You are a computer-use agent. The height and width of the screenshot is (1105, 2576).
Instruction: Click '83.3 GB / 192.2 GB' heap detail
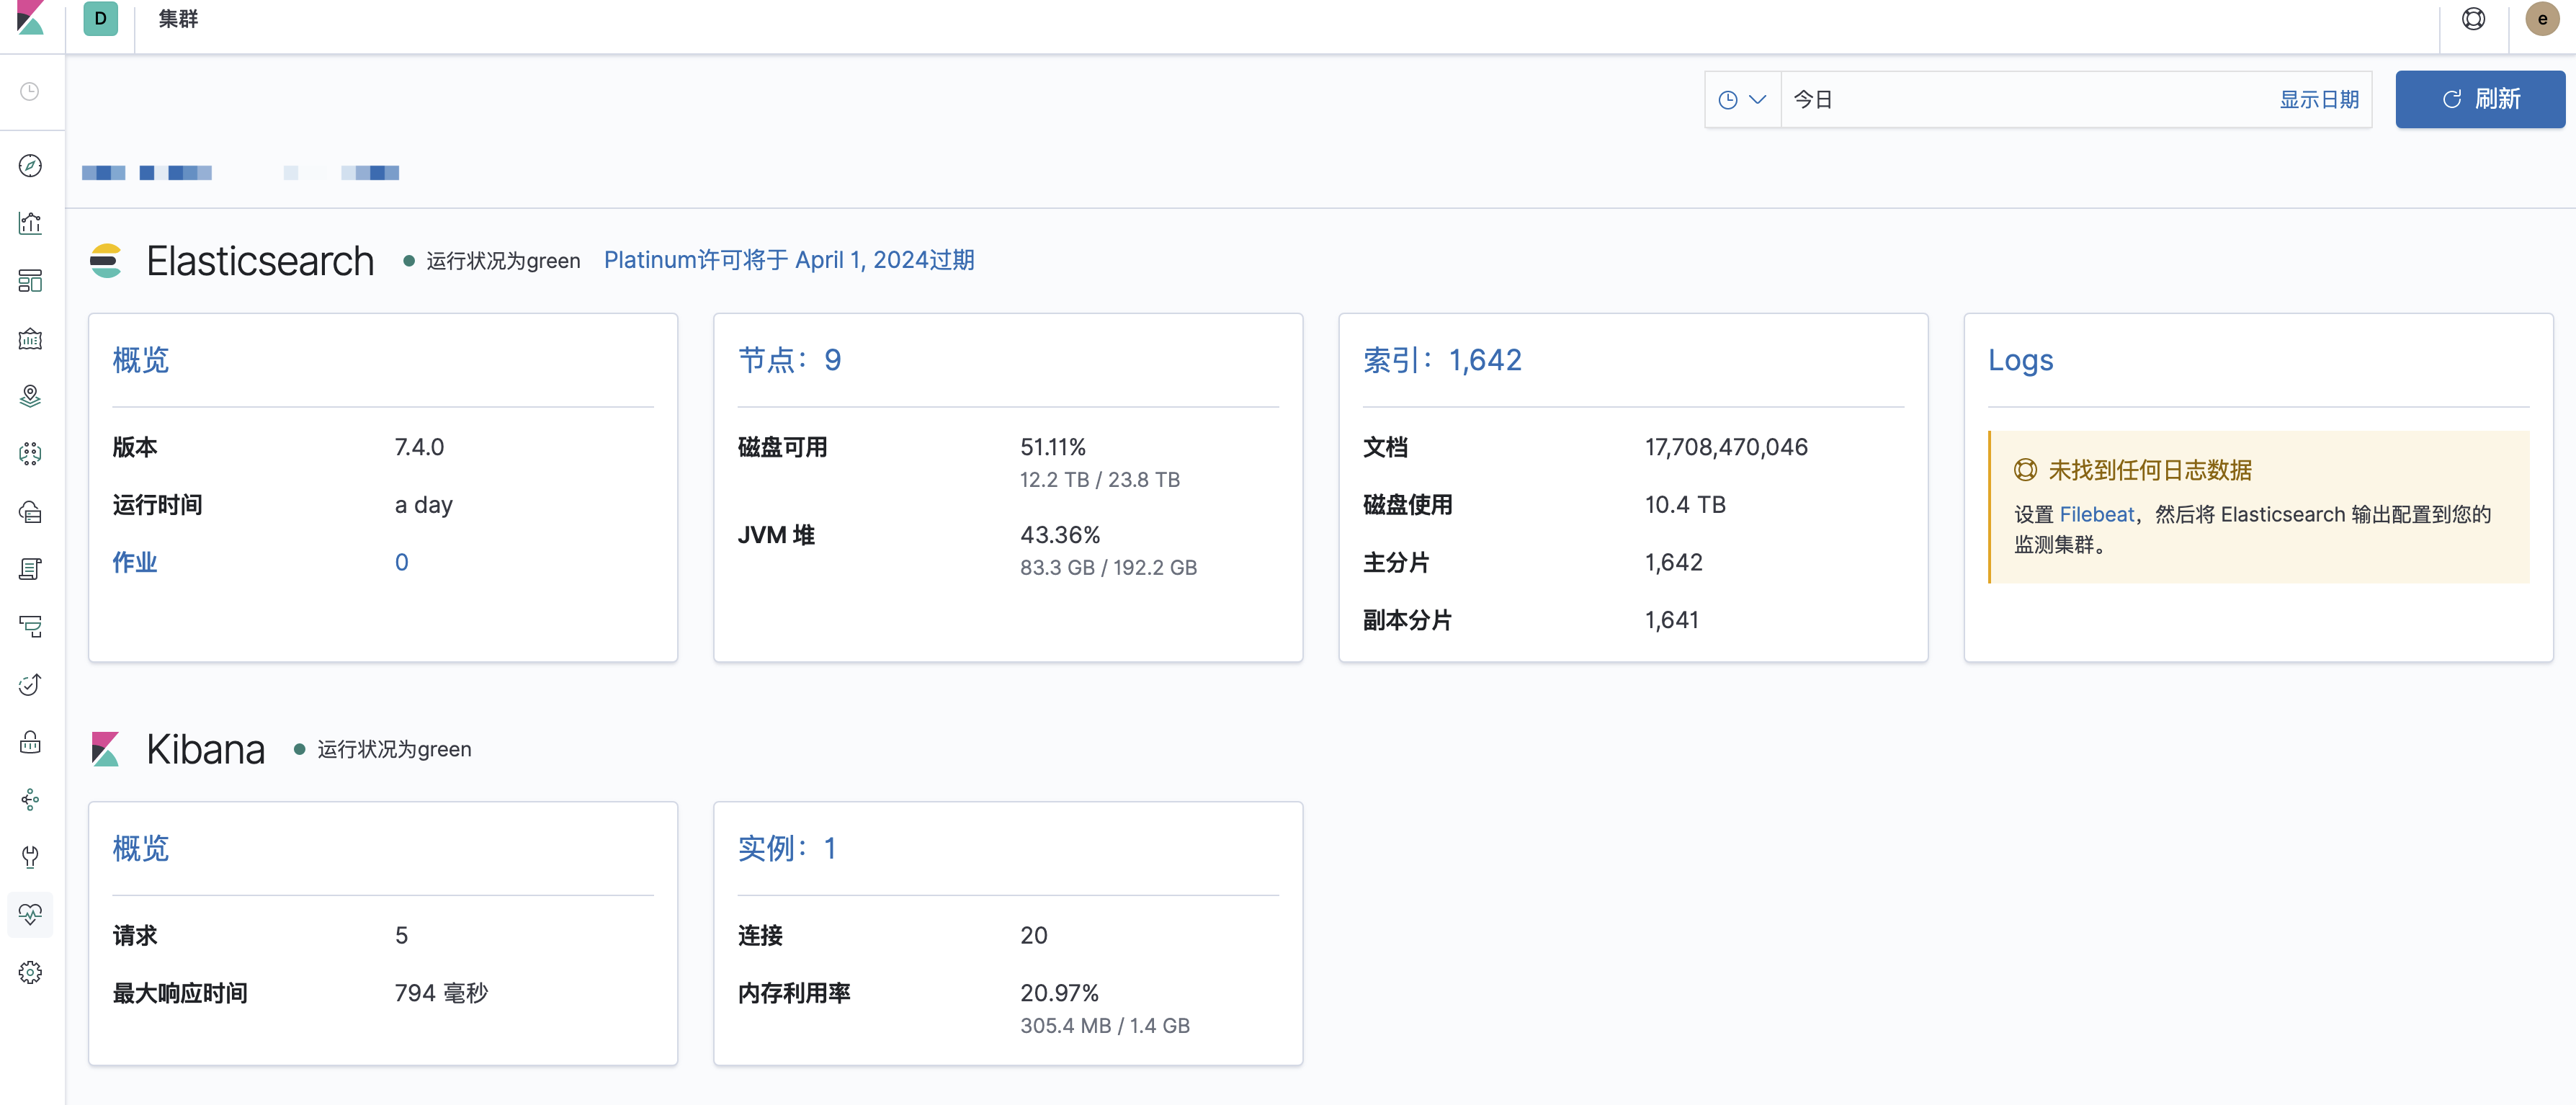[1108, 567]
